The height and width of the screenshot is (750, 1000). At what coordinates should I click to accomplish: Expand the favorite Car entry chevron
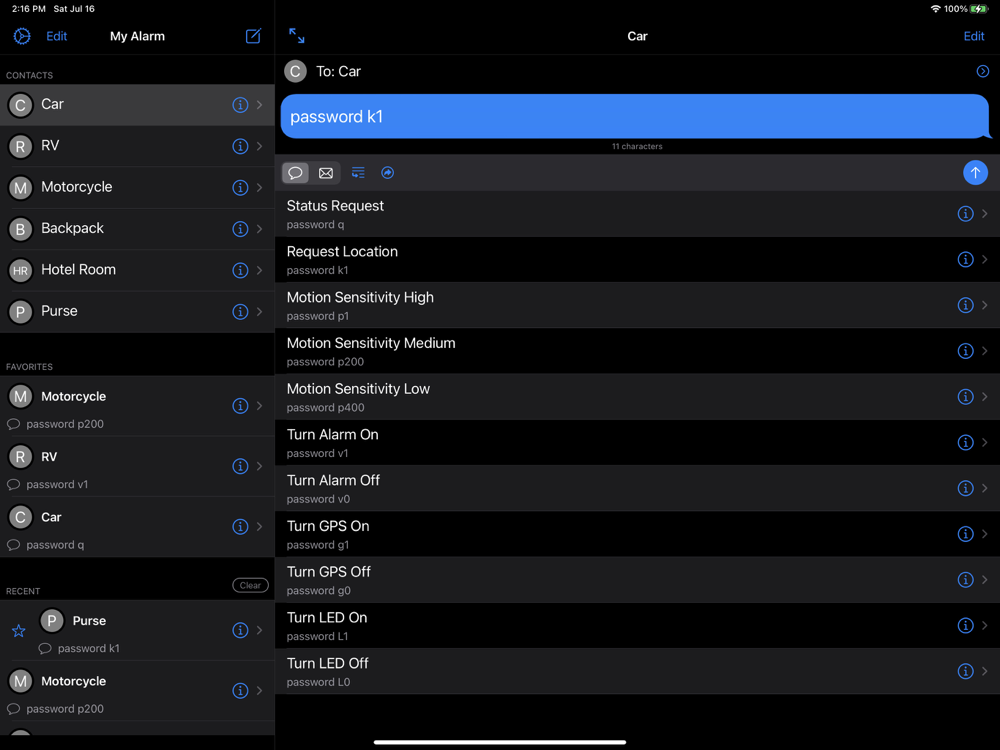point(260,527)
